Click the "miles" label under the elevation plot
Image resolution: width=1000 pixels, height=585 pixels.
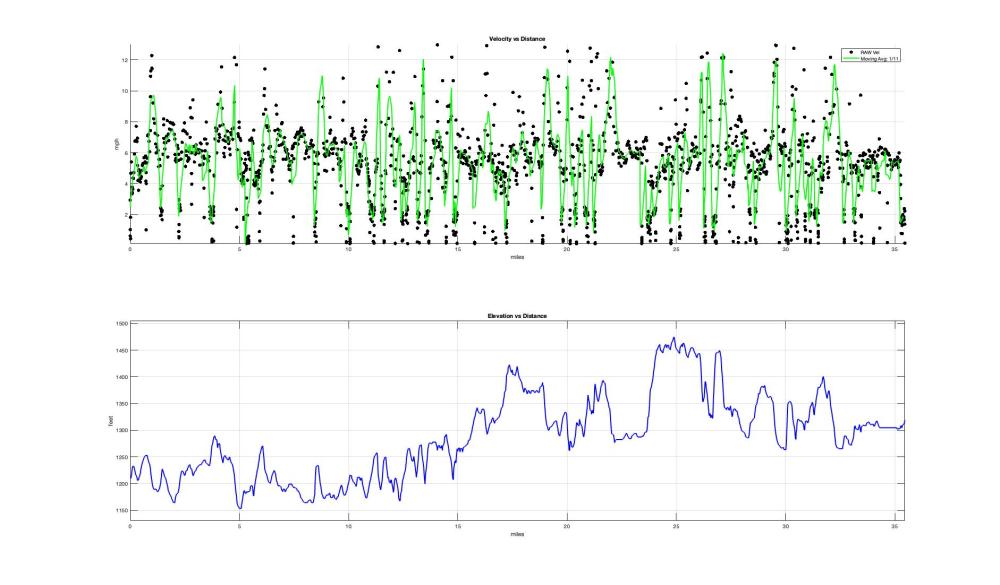517,534
